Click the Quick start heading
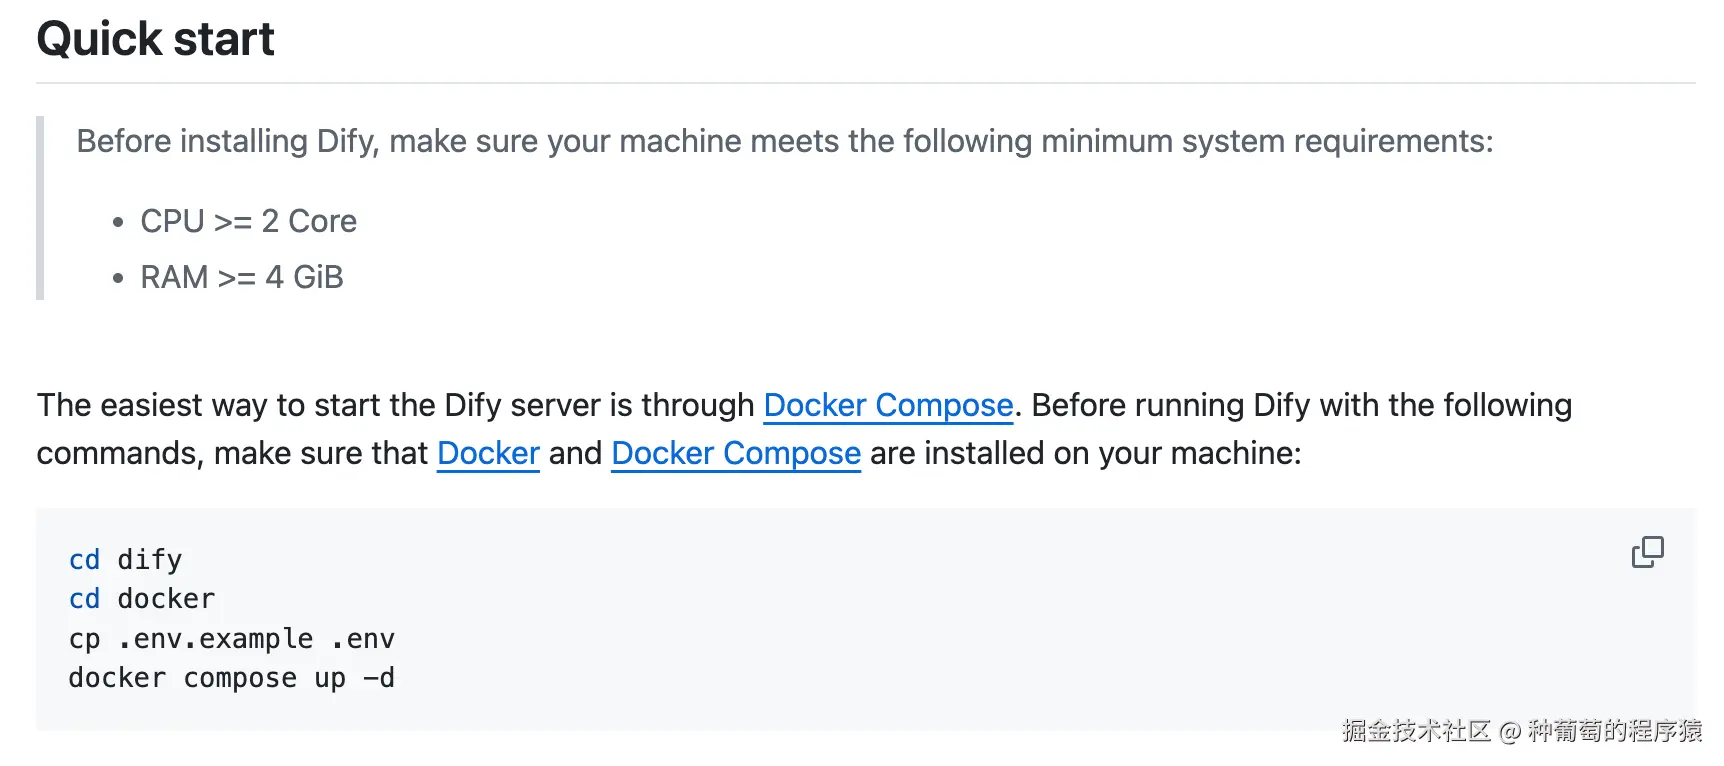The image size is (1724, 766). [x=155, y=39]
